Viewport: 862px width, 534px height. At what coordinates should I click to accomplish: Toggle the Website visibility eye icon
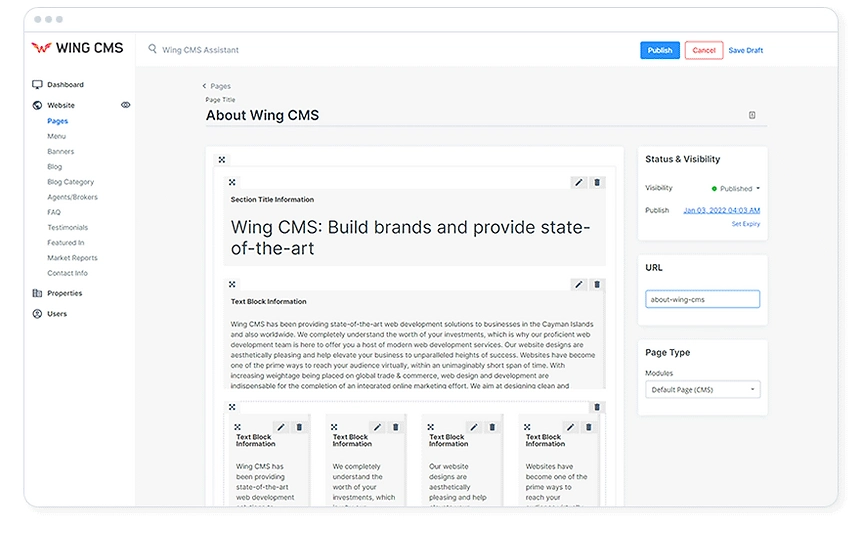[125, 105]
